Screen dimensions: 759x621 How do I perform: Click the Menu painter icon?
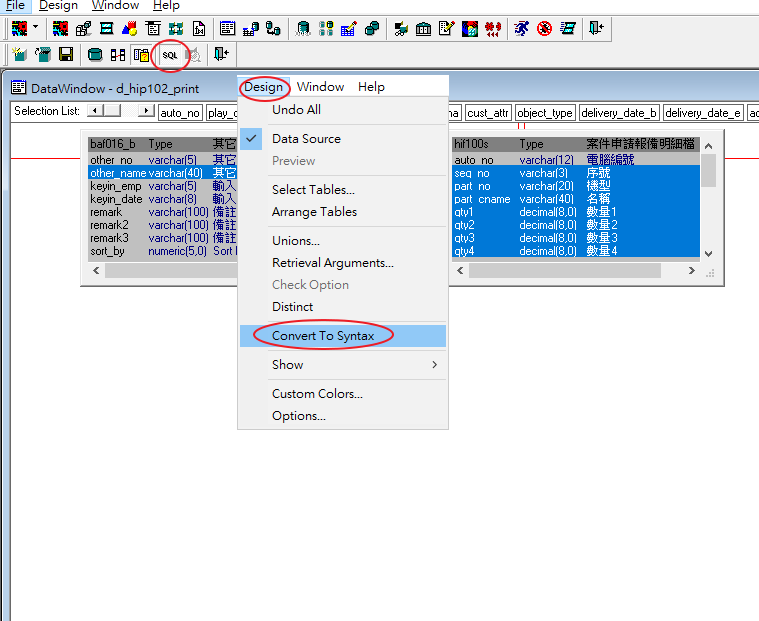152,29
